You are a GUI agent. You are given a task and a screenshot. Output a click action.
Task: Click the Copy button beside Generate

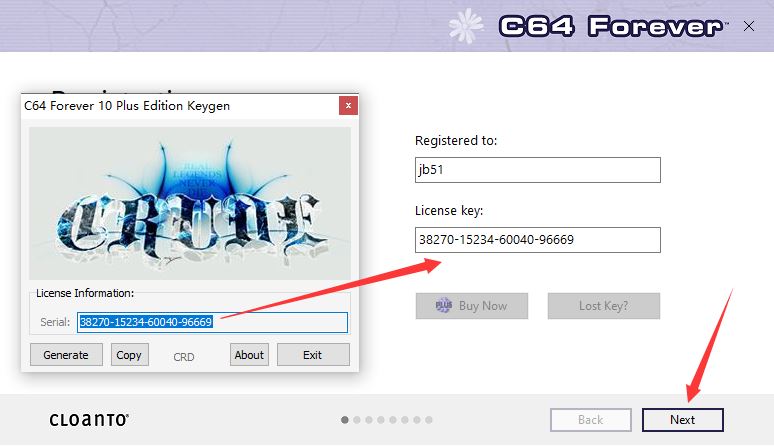[x=129, y=355]
